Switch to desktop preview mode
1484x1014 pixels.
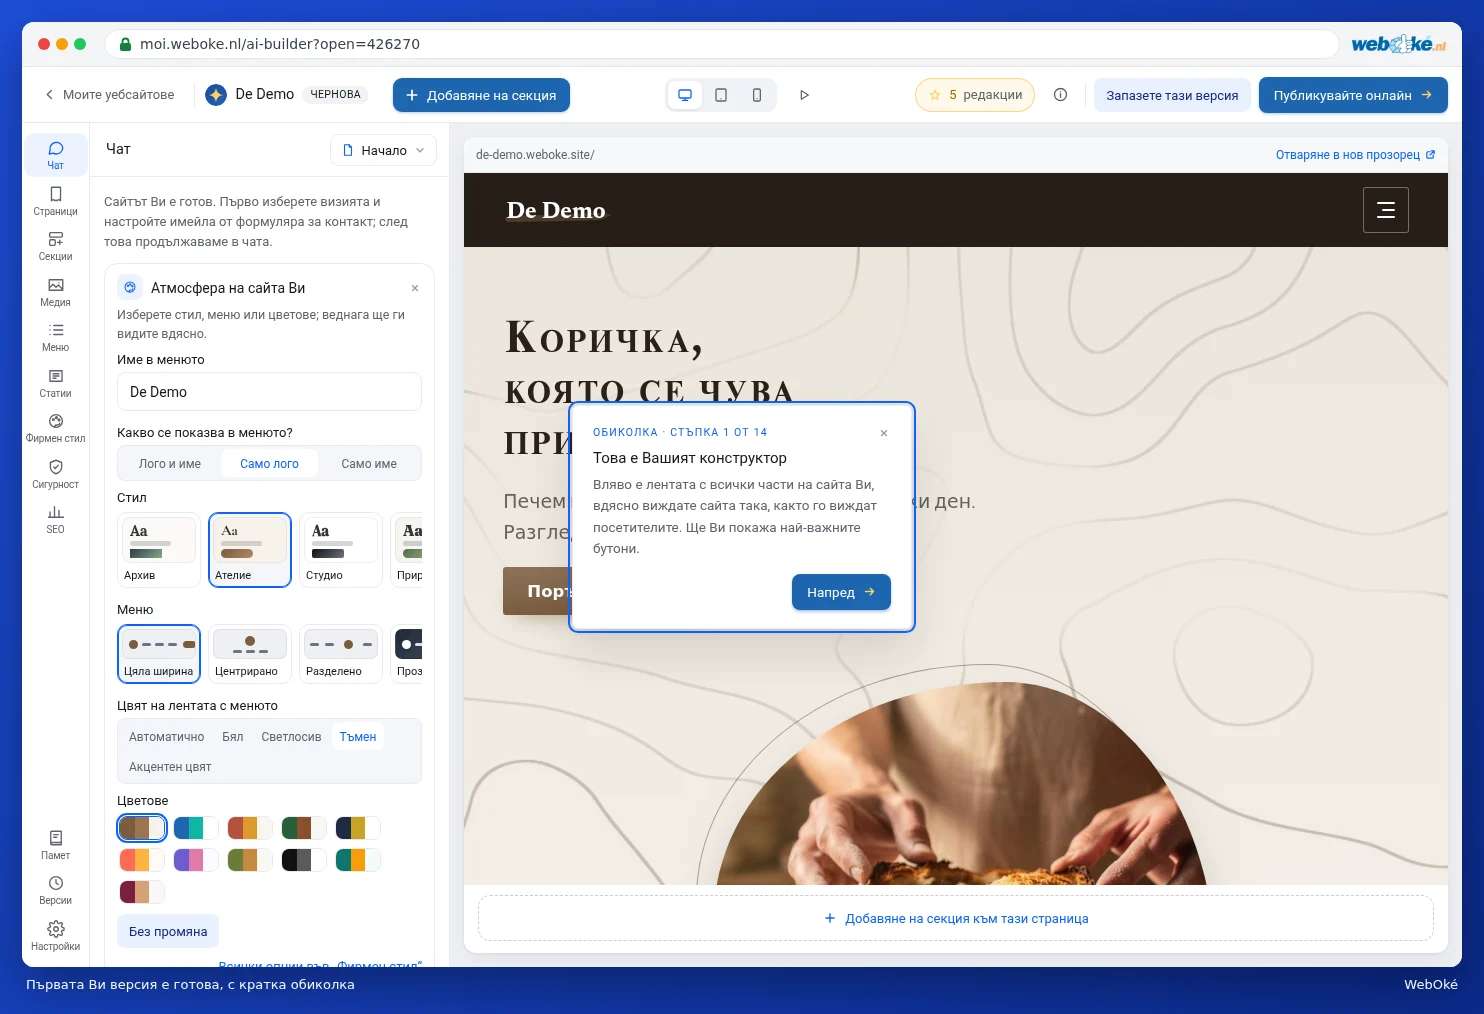[685, 95]
